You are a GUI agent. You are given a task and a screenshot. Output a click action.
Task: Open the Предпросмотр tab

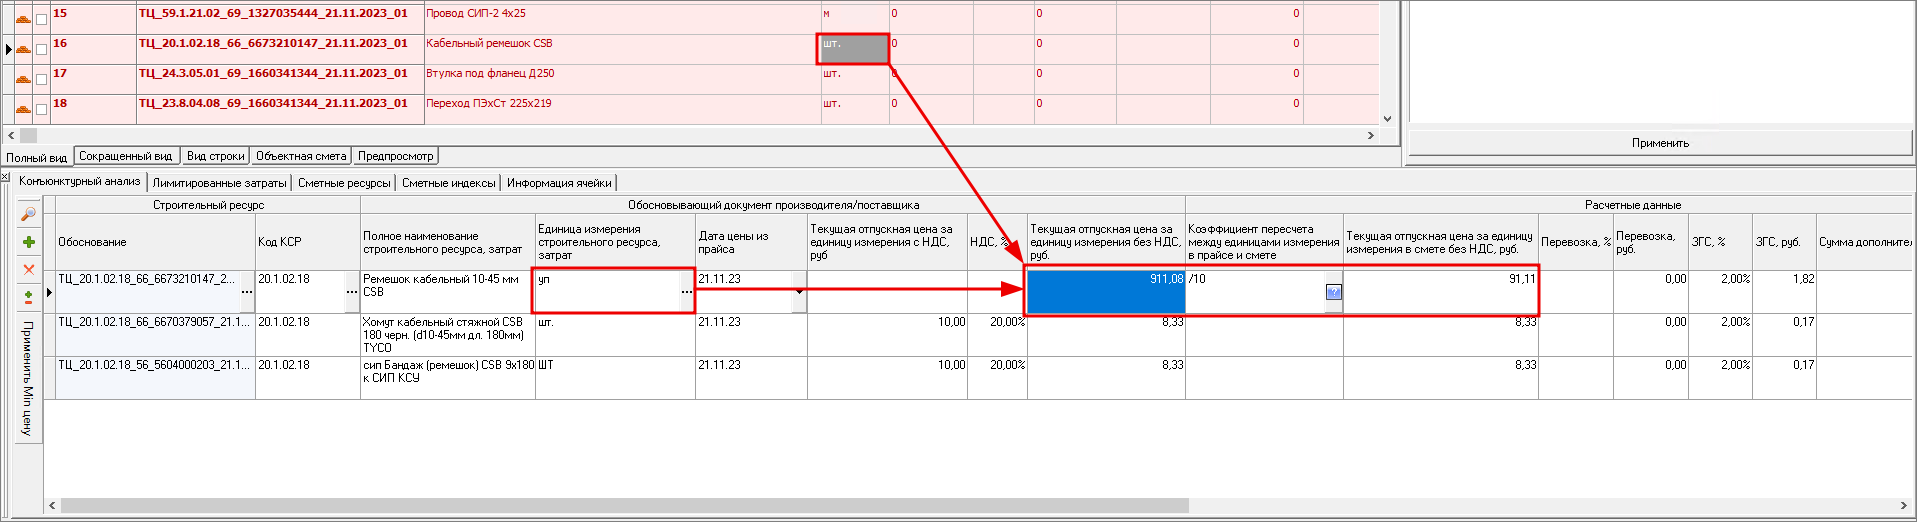click(395, 156)
